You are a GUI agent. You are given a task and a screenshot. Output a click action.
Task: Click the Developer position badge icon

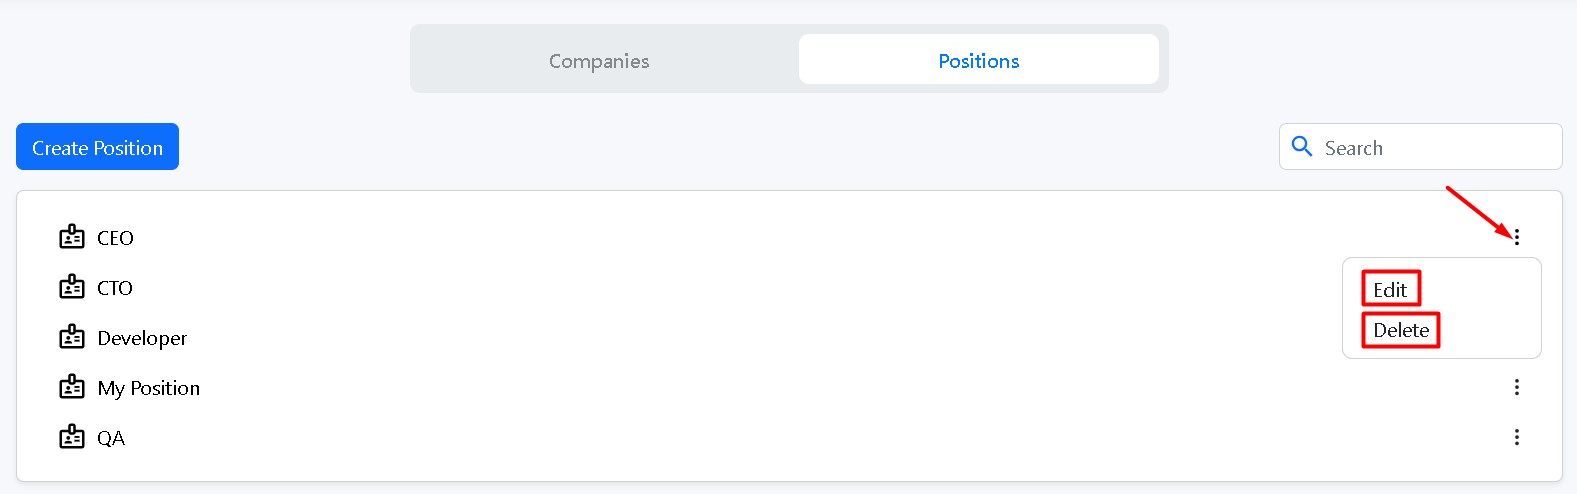tap(72, 337)
